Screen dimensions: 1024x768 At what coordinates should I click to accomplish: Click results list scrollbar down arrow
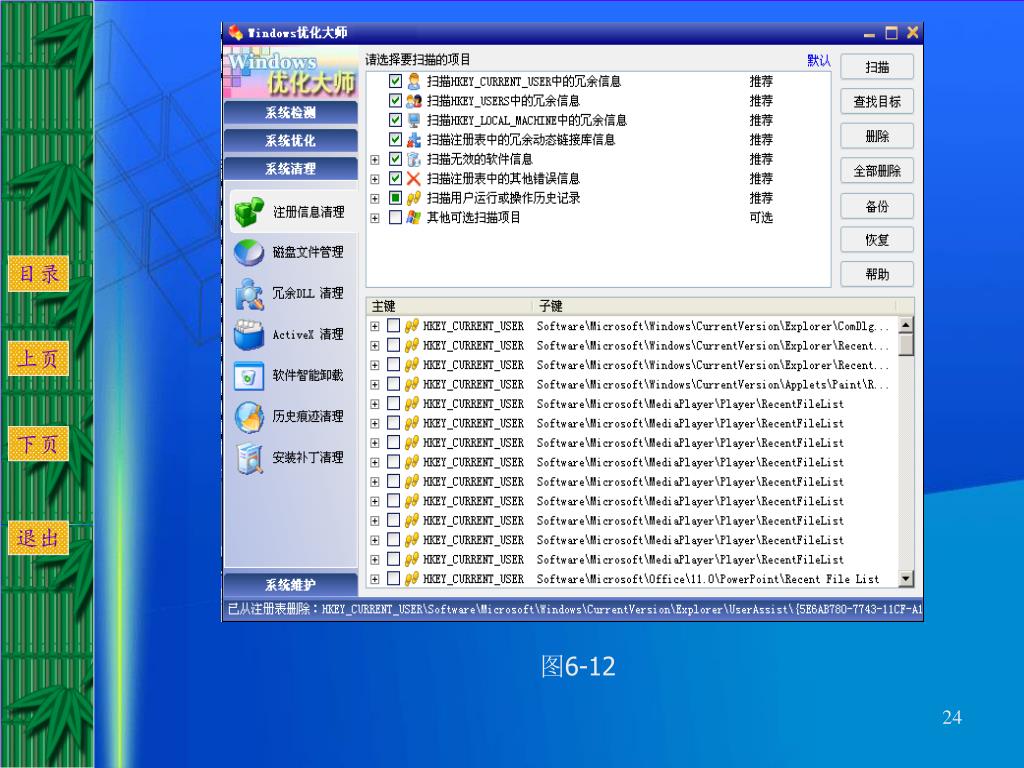[906, 578]
